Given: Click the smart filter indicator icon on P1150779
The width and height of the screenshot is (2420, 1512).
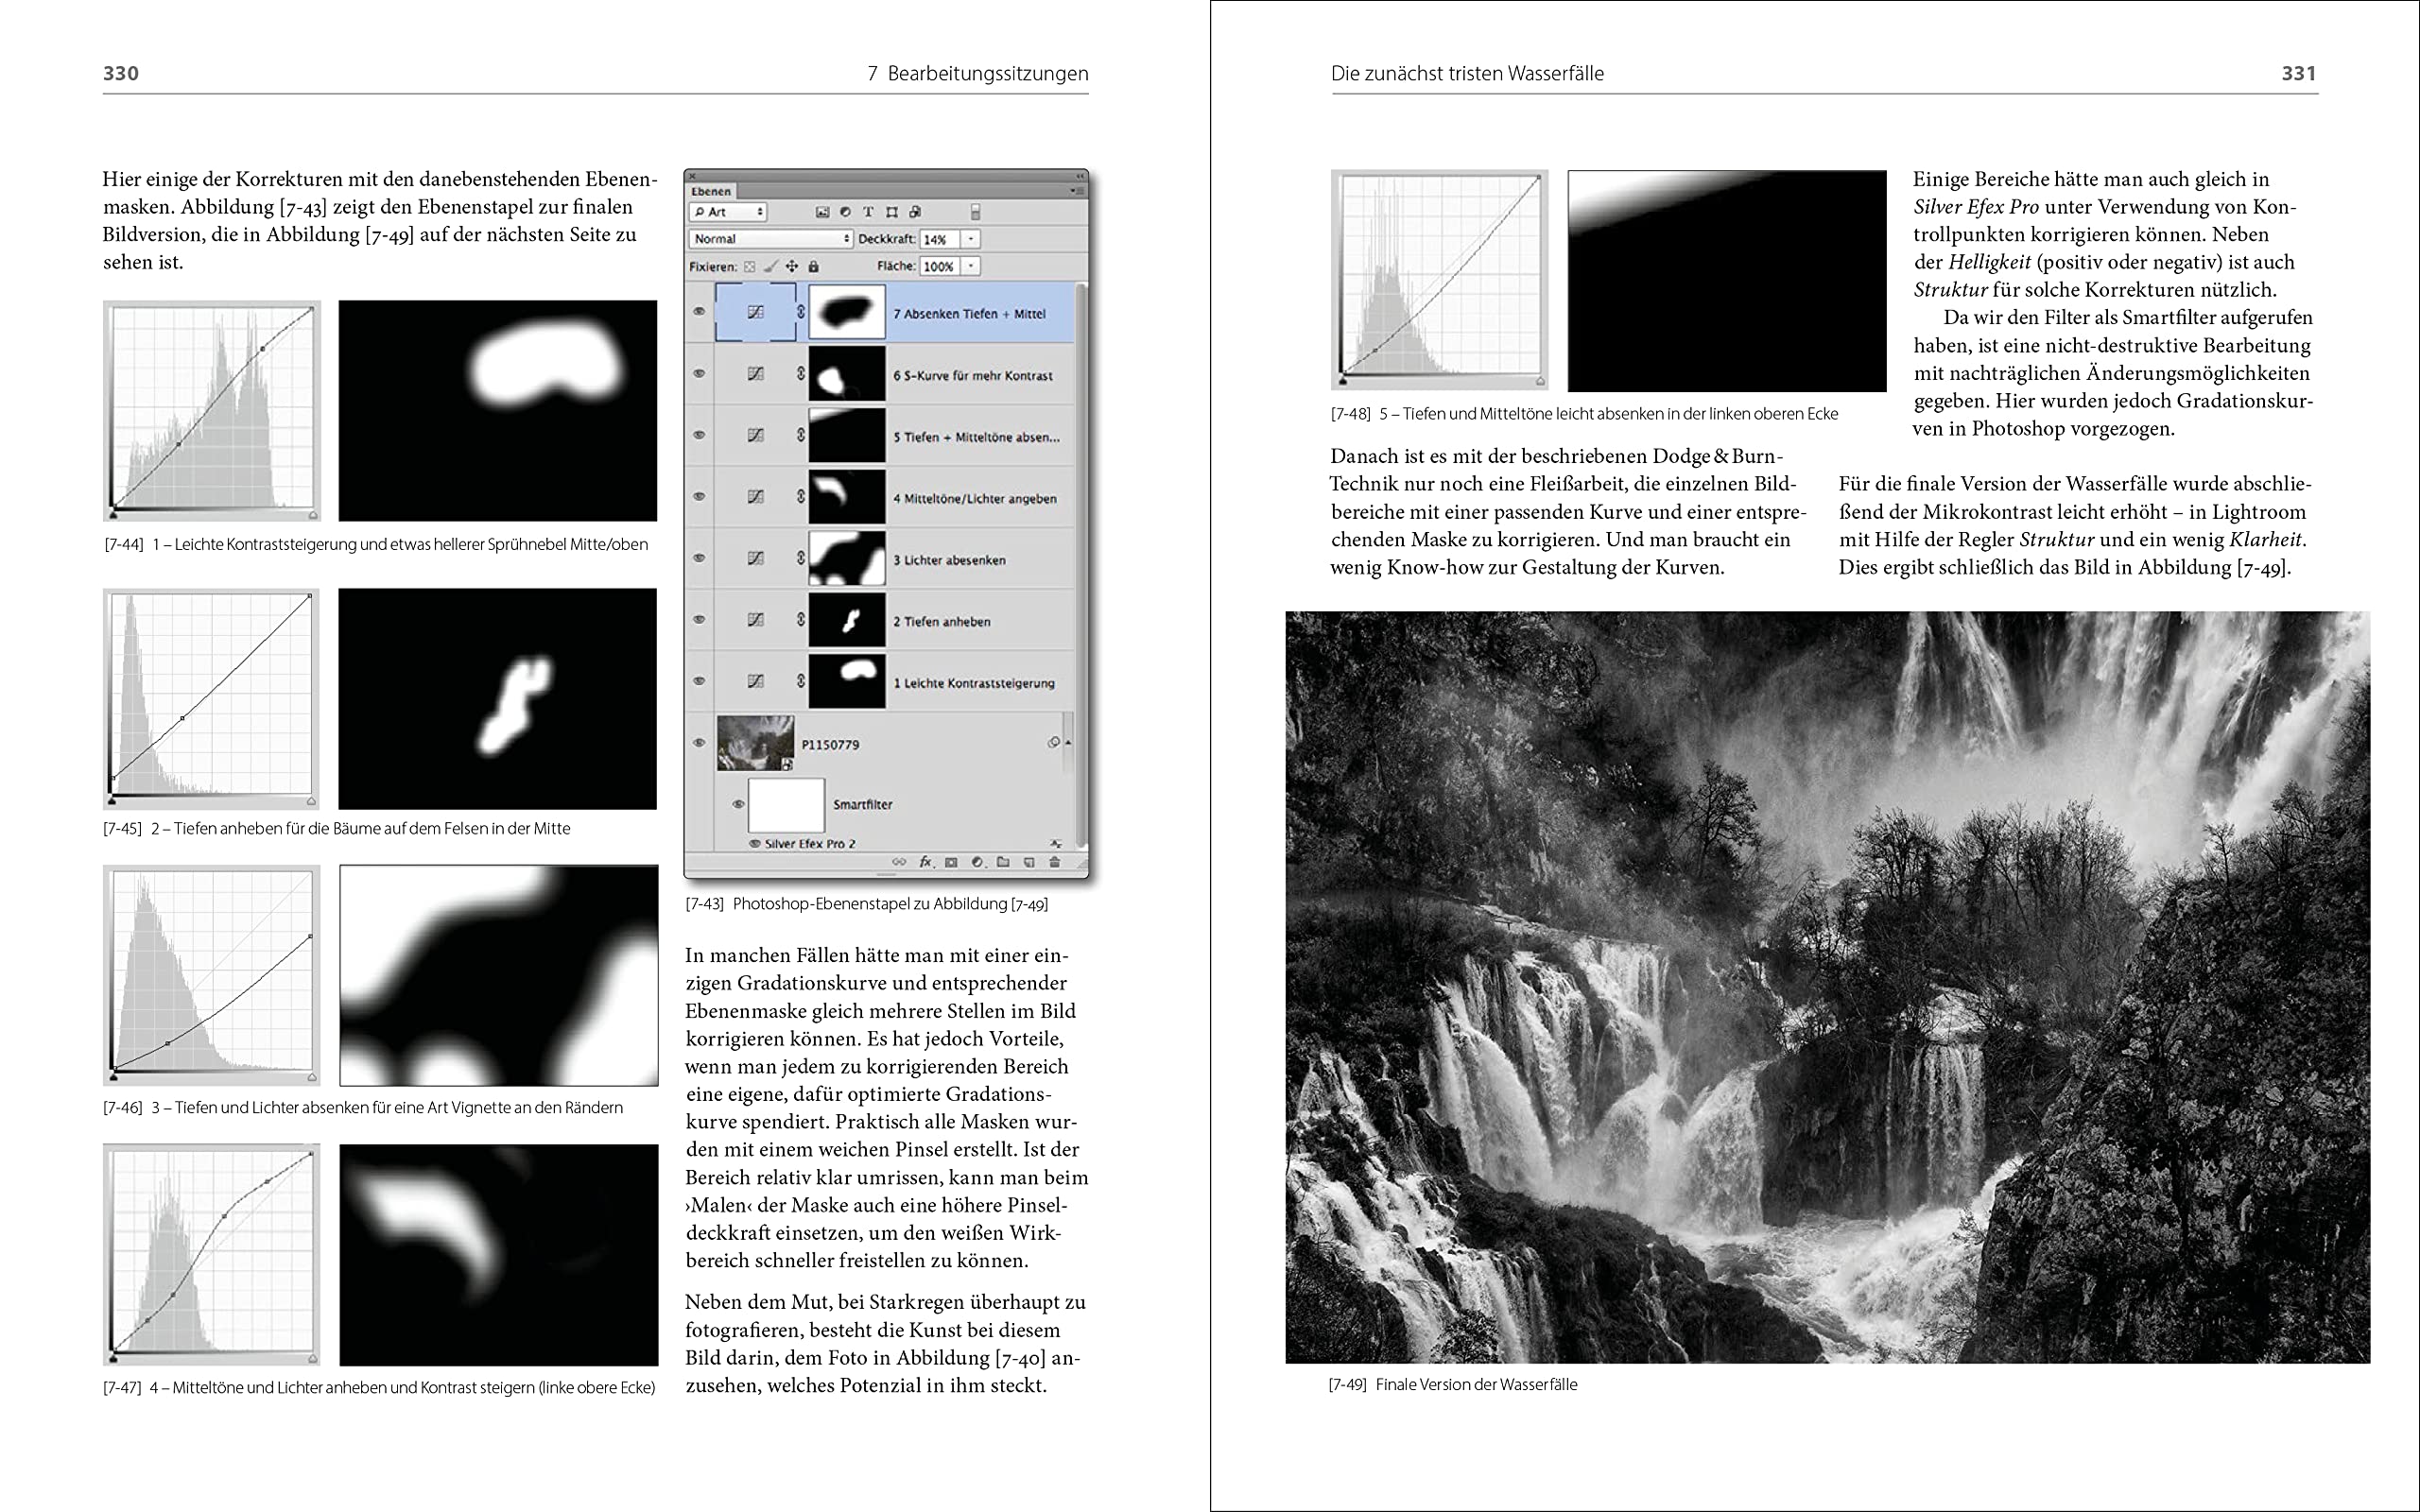Looking at the screenshot, I should click(x=1053, y=743).
